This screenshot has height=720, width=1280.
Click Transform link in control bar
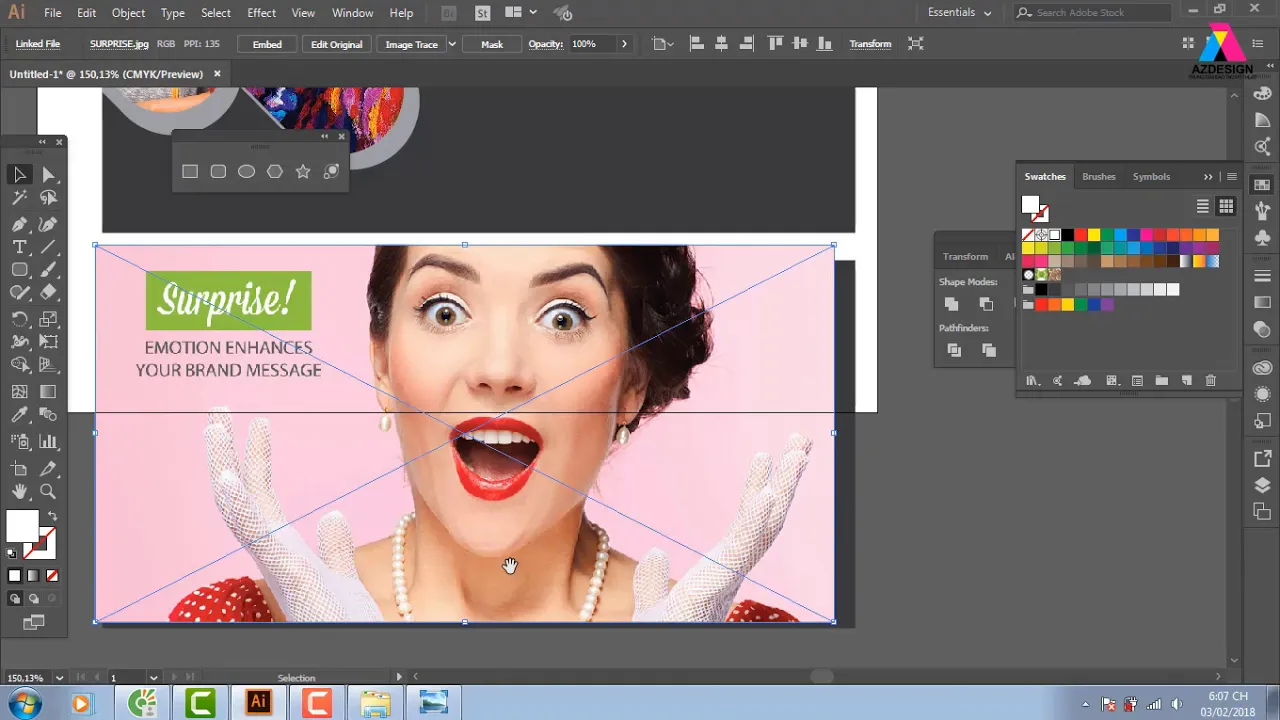coord(870,44)
